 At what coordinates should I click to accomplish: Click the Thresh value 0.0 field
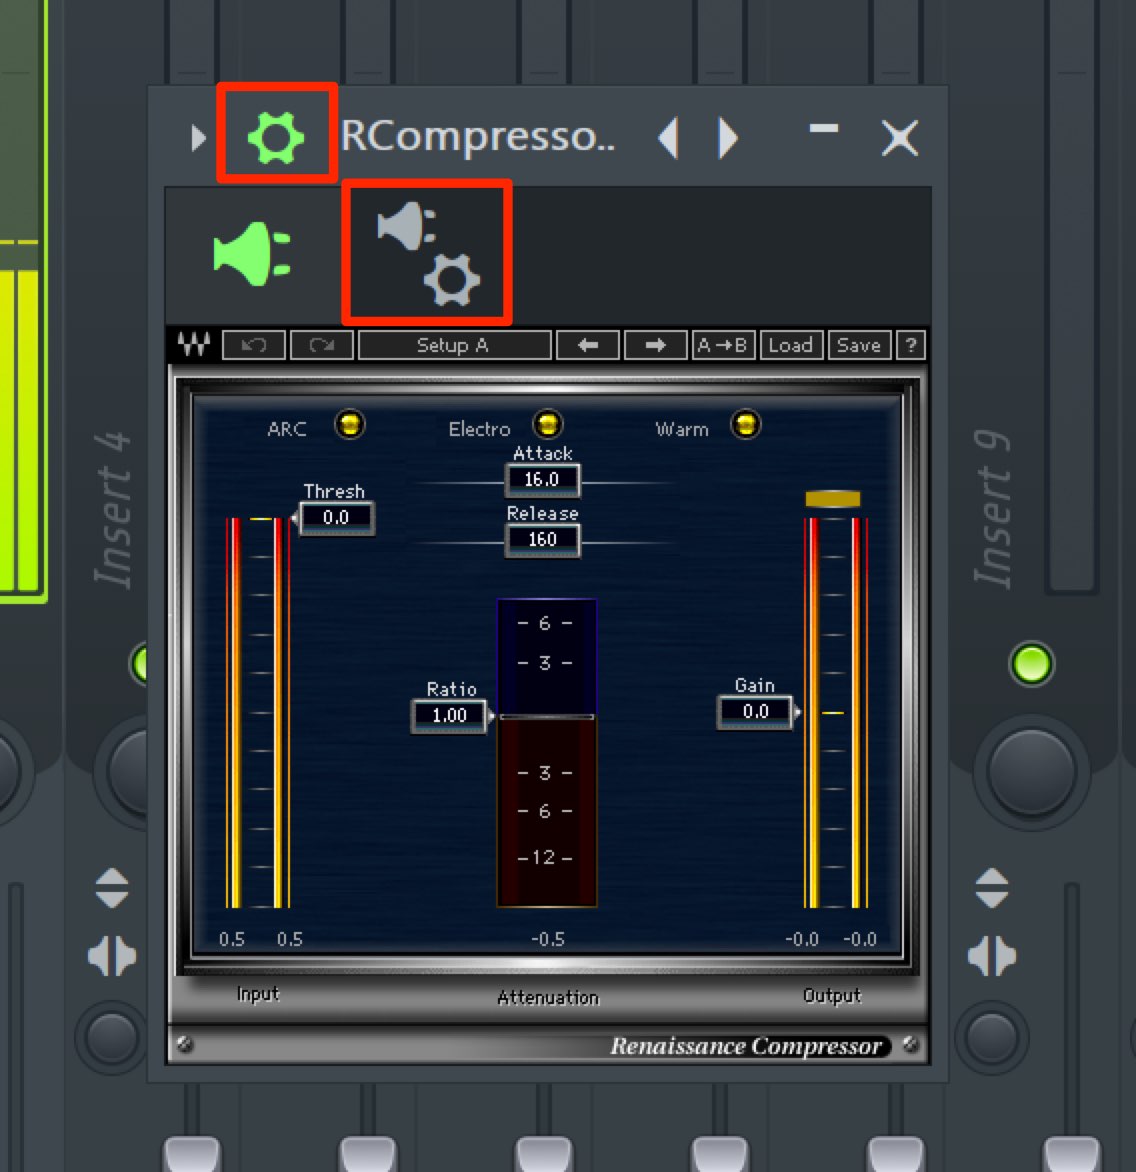coord(336,517)
